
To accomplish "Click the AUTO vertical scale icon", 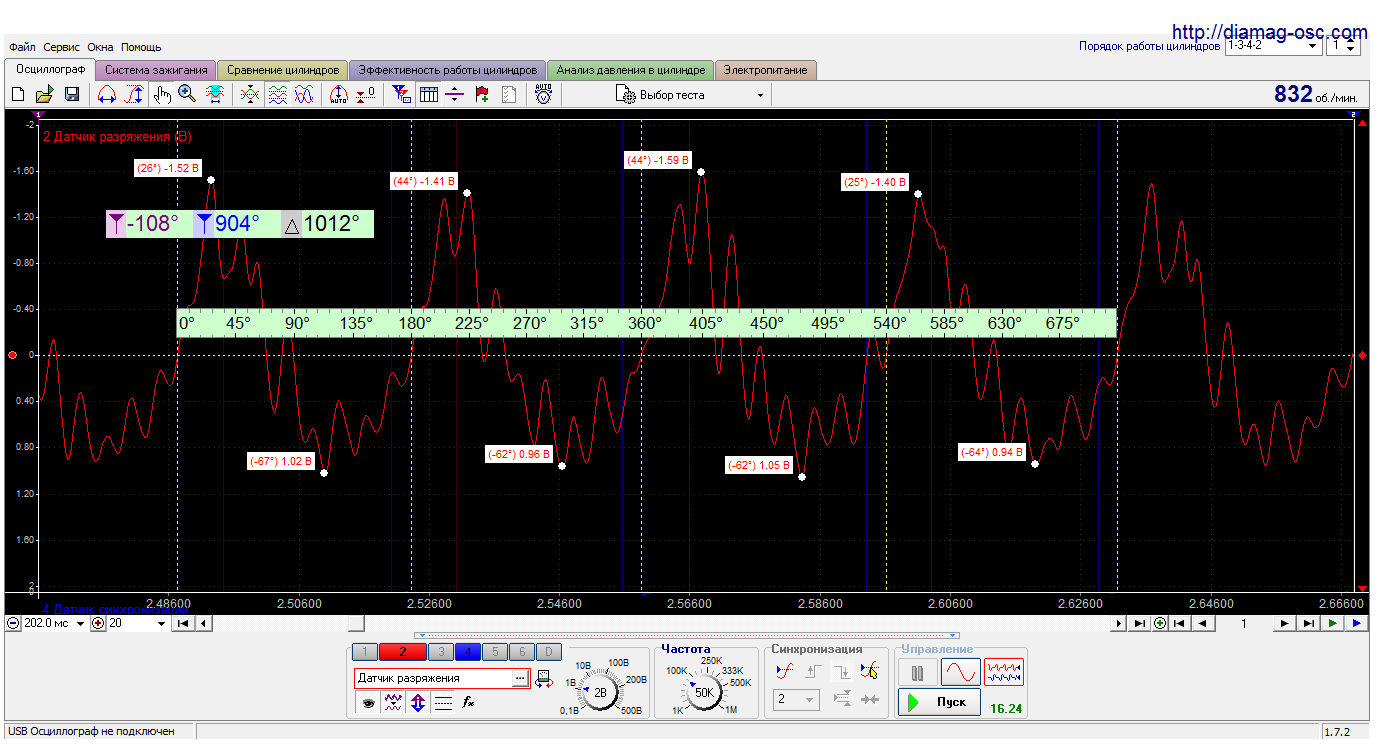I will (x=338, y=95).
